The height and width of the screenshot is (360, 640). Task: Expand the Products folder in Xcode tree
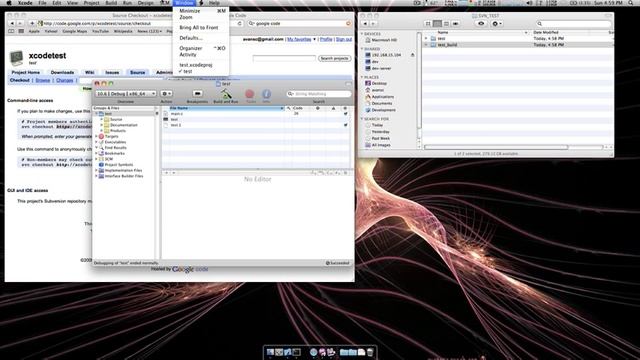click(x=102, y=131)
